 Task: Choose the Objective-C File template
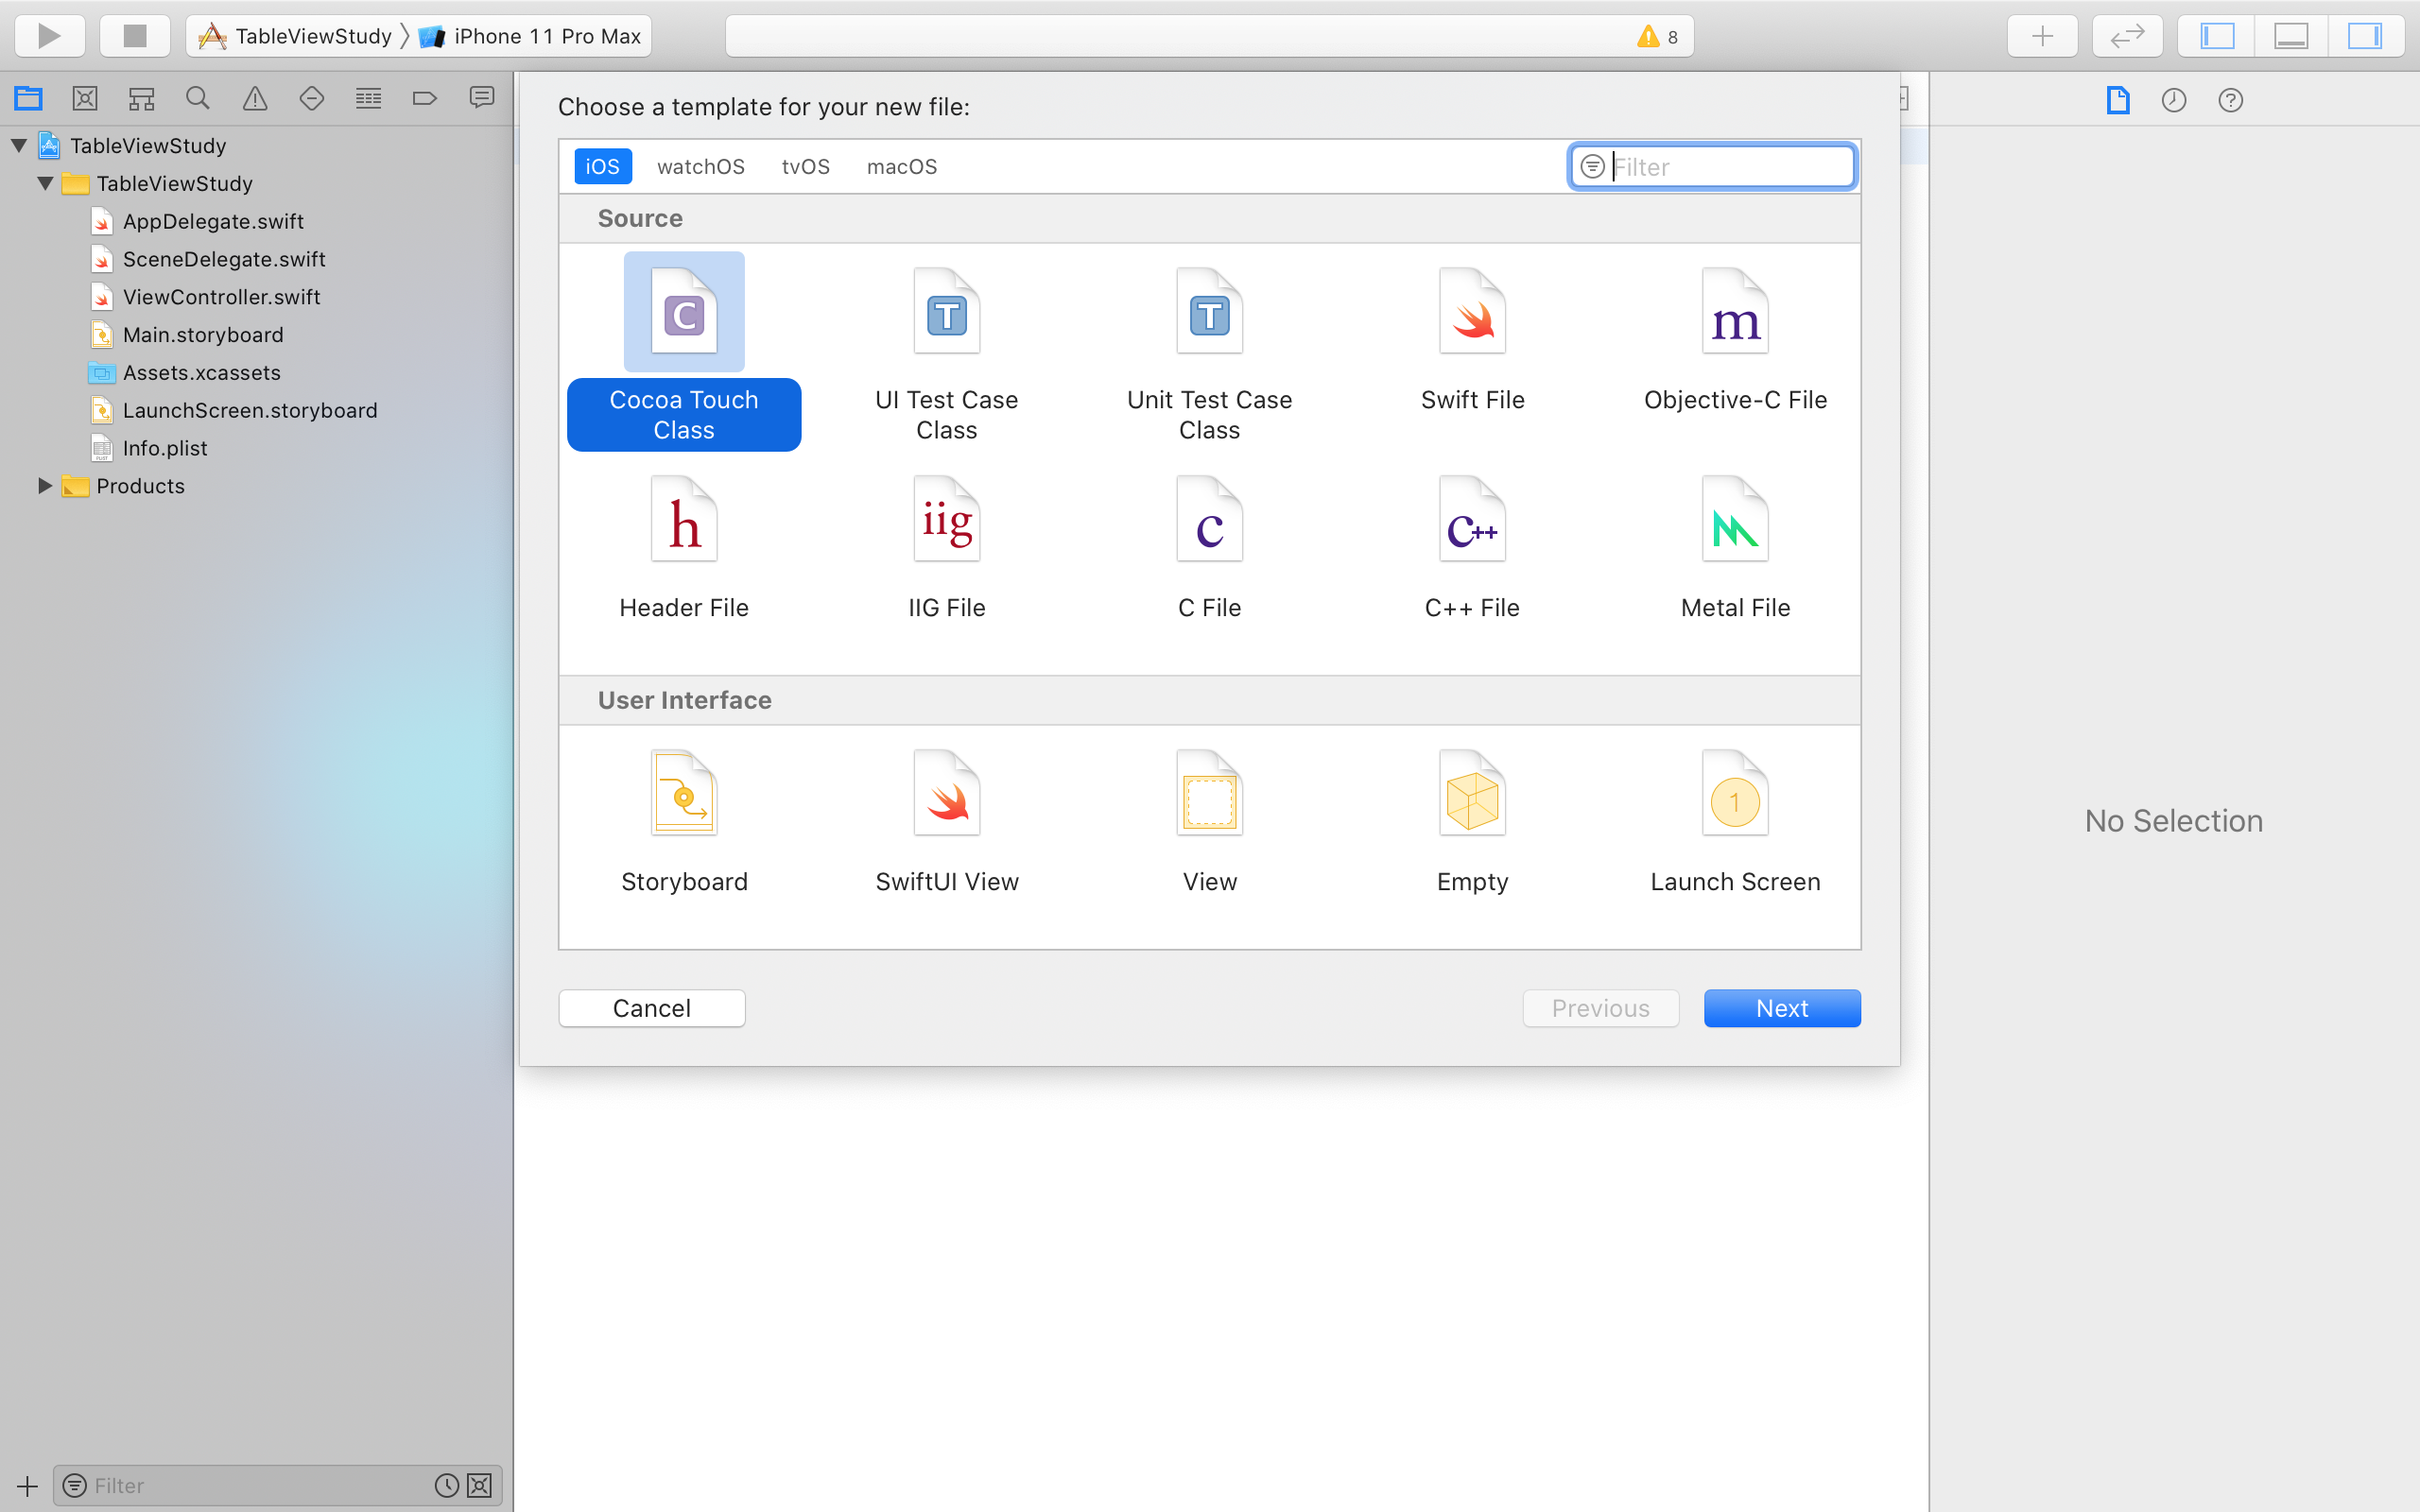[x=1735, y=313]
